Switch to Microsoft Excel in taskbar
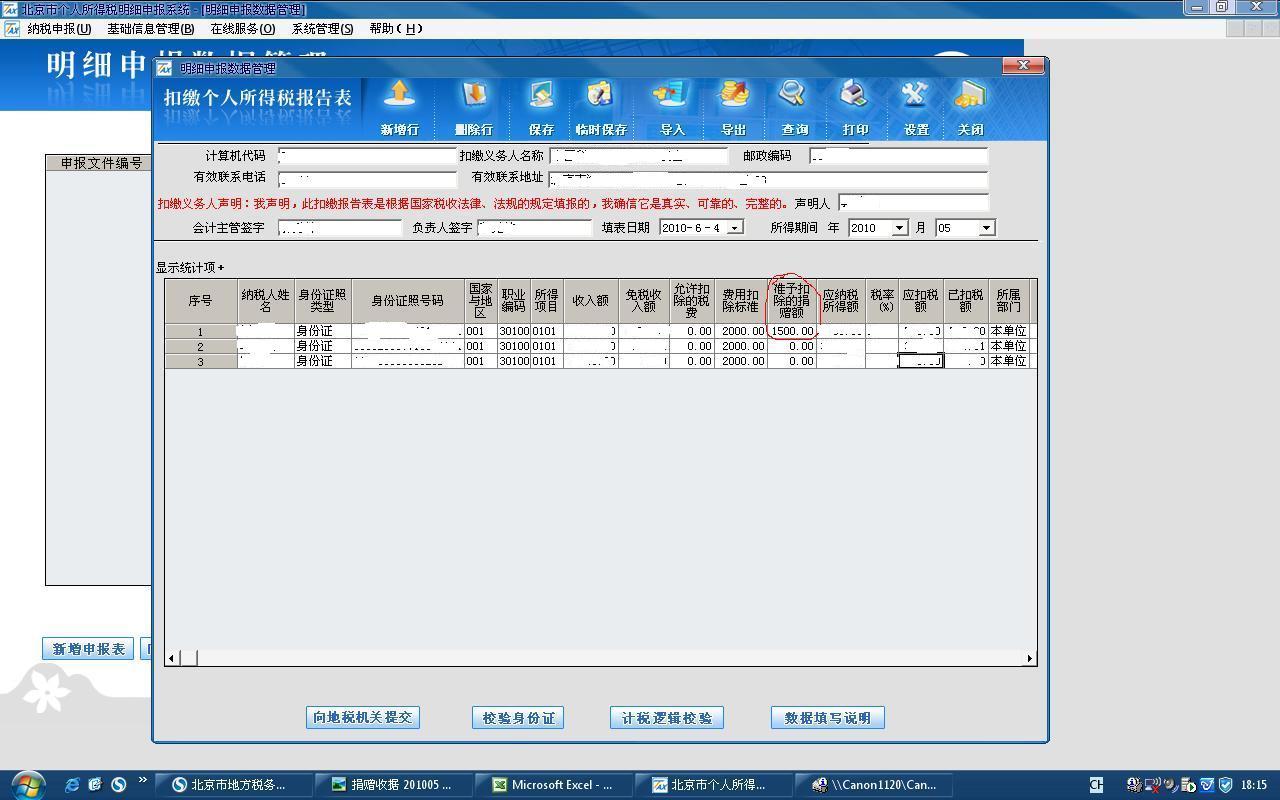 point(561,785)
